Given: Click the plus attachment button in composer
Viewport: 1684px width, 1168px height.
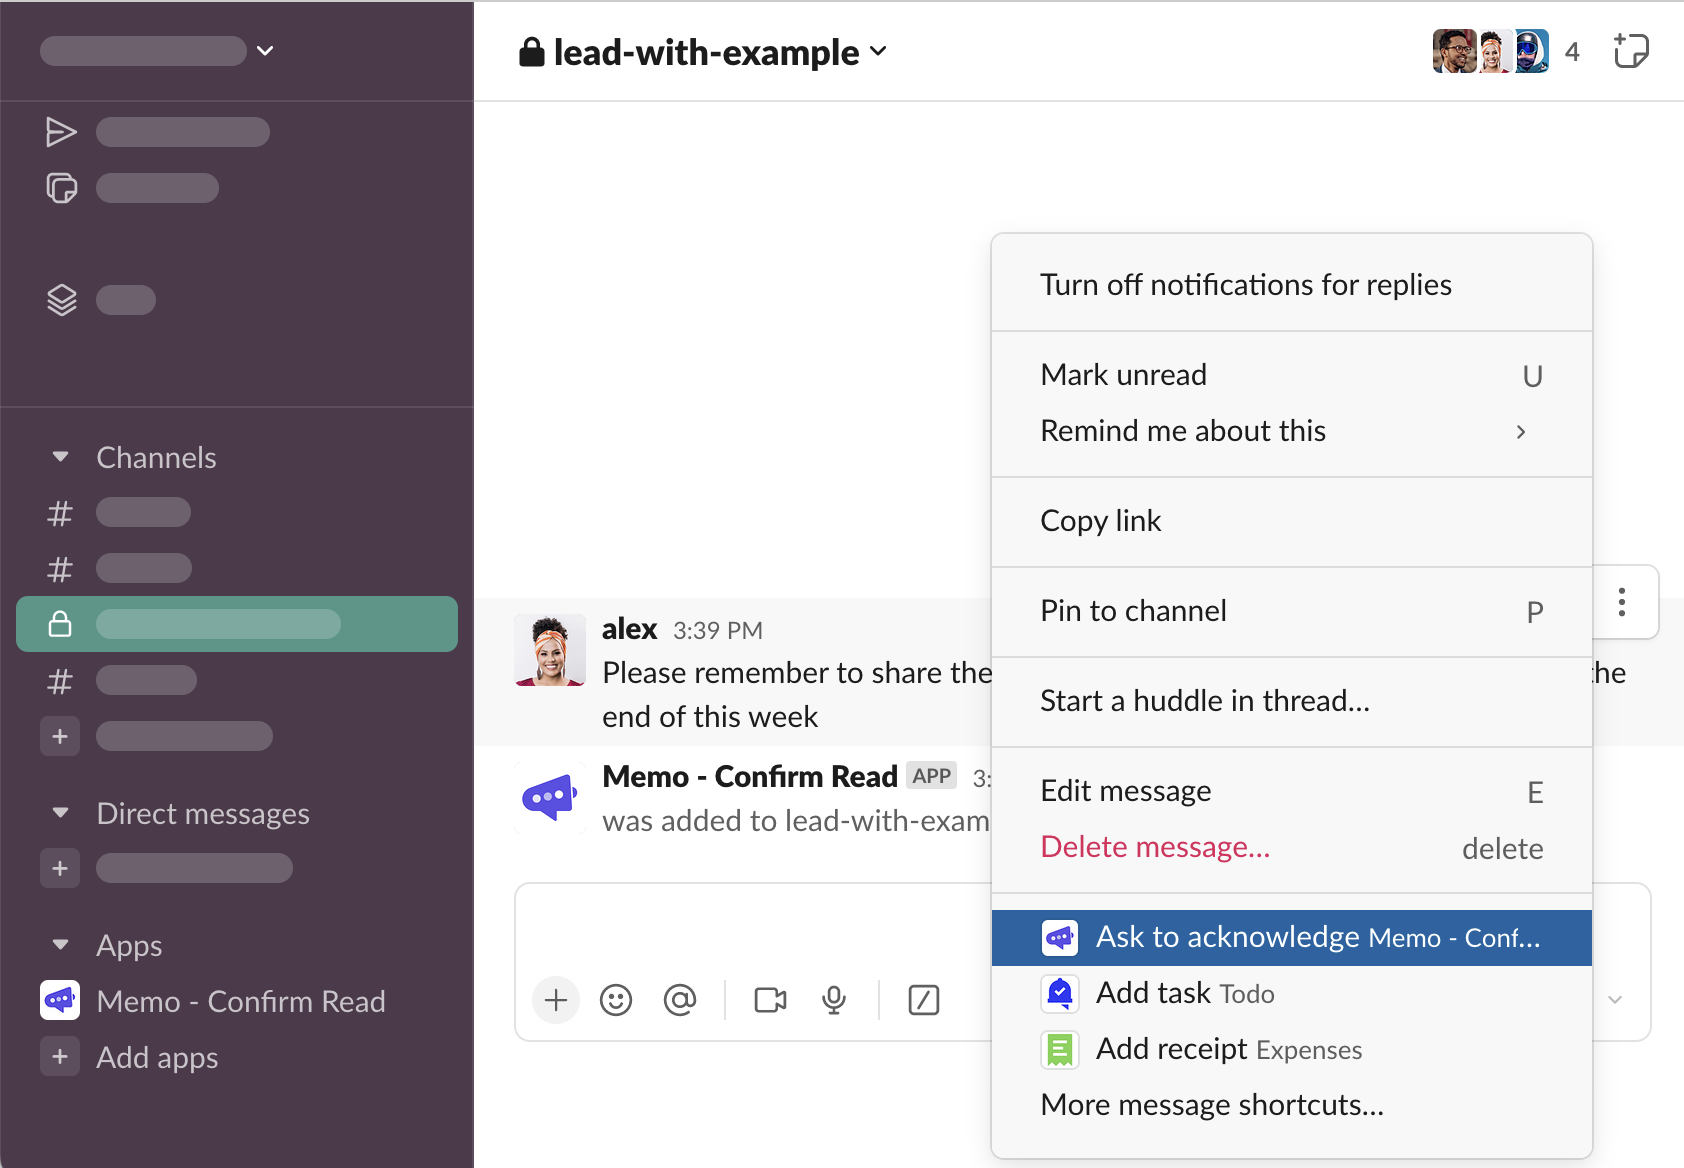Looking at the screenshot, I should click(x=556, y=1000).
